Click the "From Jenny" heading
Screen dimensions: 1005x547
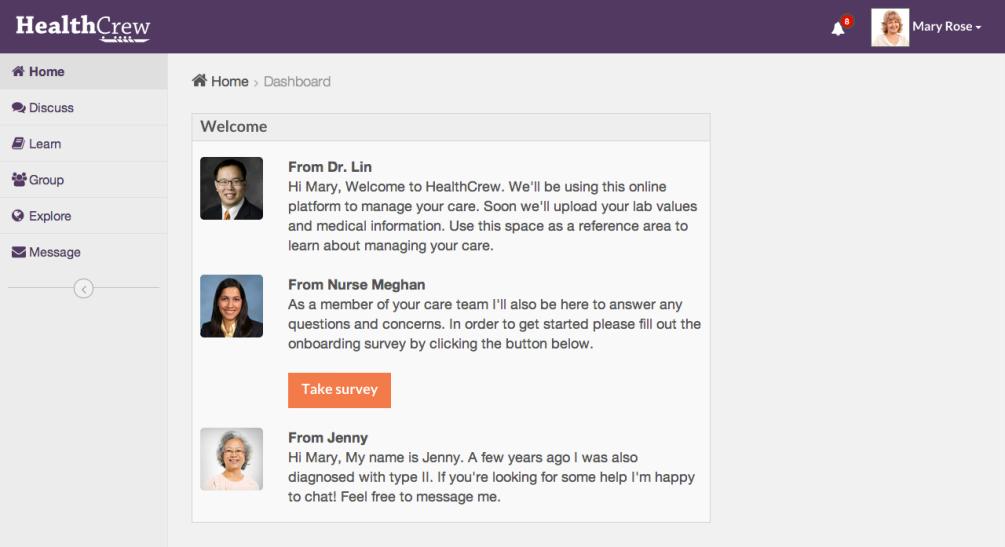pyautogui.click(x=328, y=438)
